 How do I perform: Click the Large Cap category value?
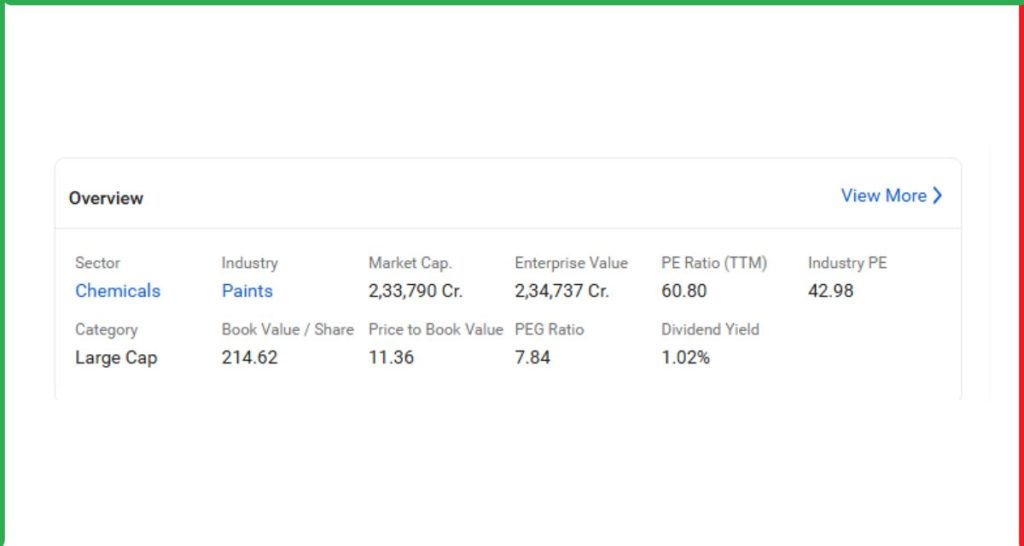click(116, 357)
